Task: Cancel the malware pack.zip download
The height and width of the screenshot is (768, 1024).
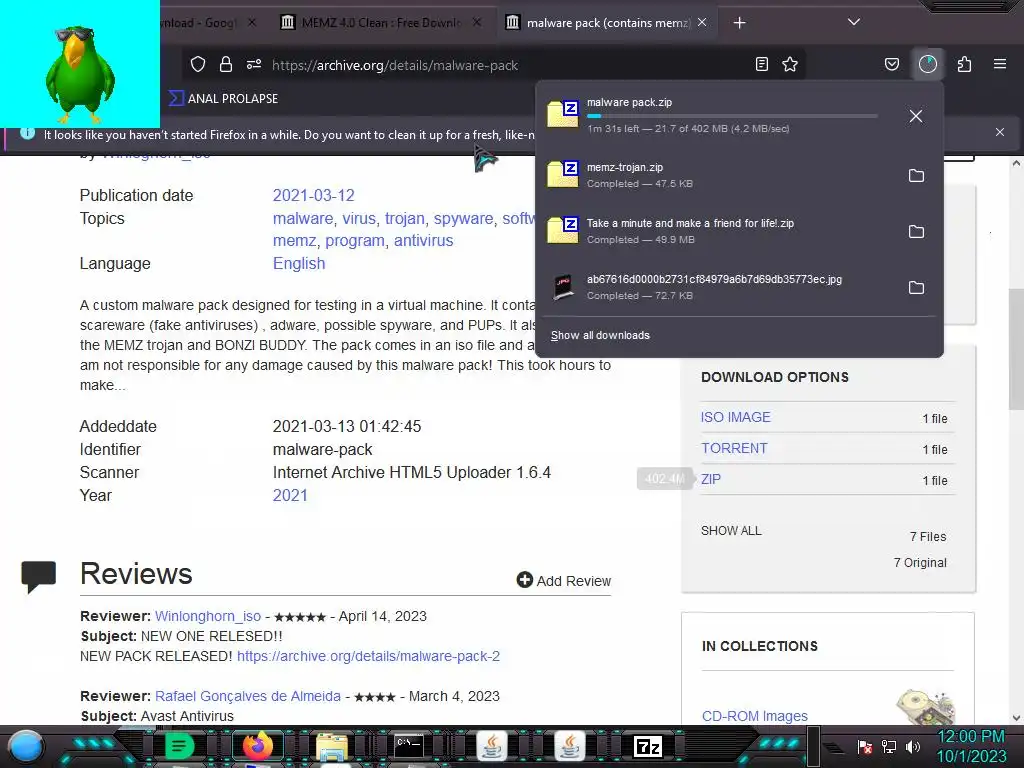Action: click(916, 116)
